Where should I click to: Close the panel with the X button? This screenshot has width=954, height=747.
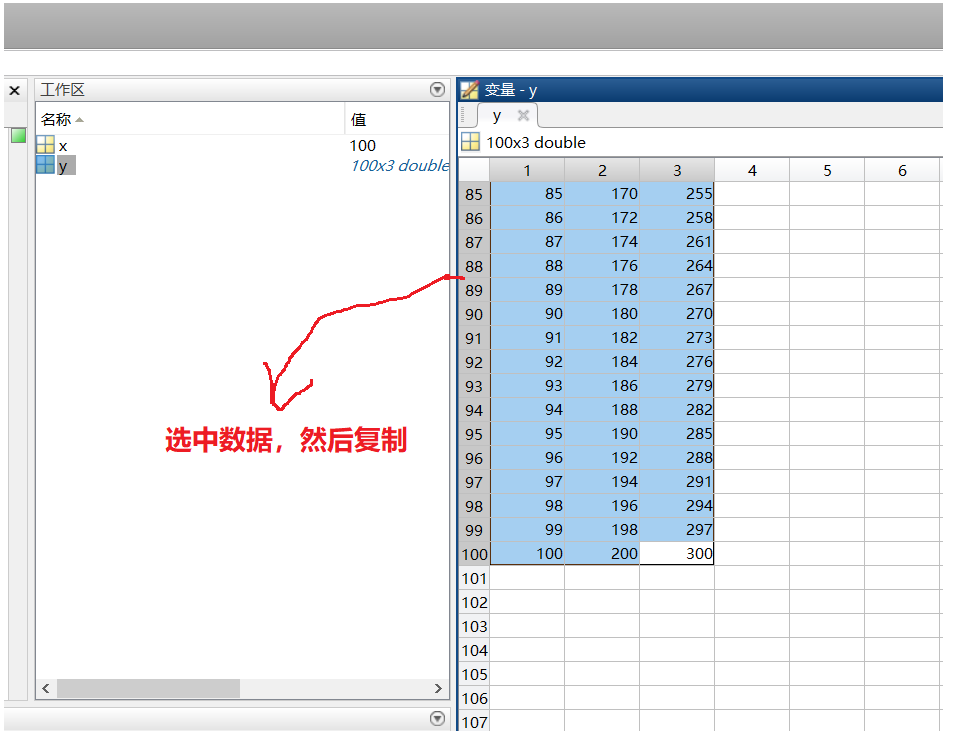tap(15, 91)
